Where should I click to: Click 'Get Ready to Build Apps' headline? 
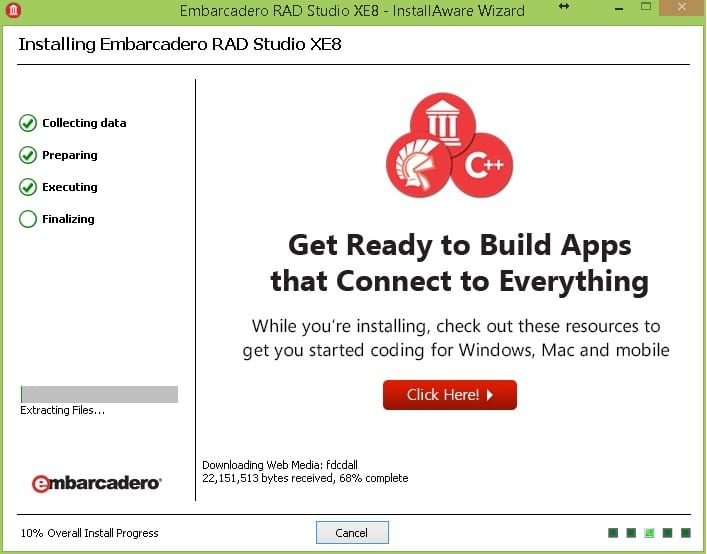click(x=459, y=246)
